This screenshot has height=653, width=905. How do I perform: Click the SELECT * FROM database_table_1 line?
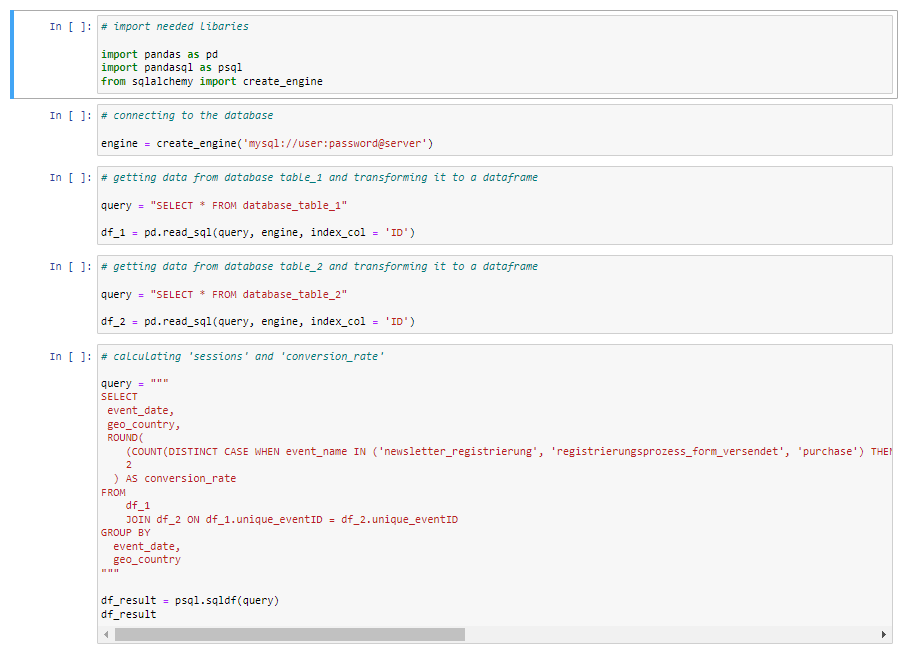(x=224, y=206)
